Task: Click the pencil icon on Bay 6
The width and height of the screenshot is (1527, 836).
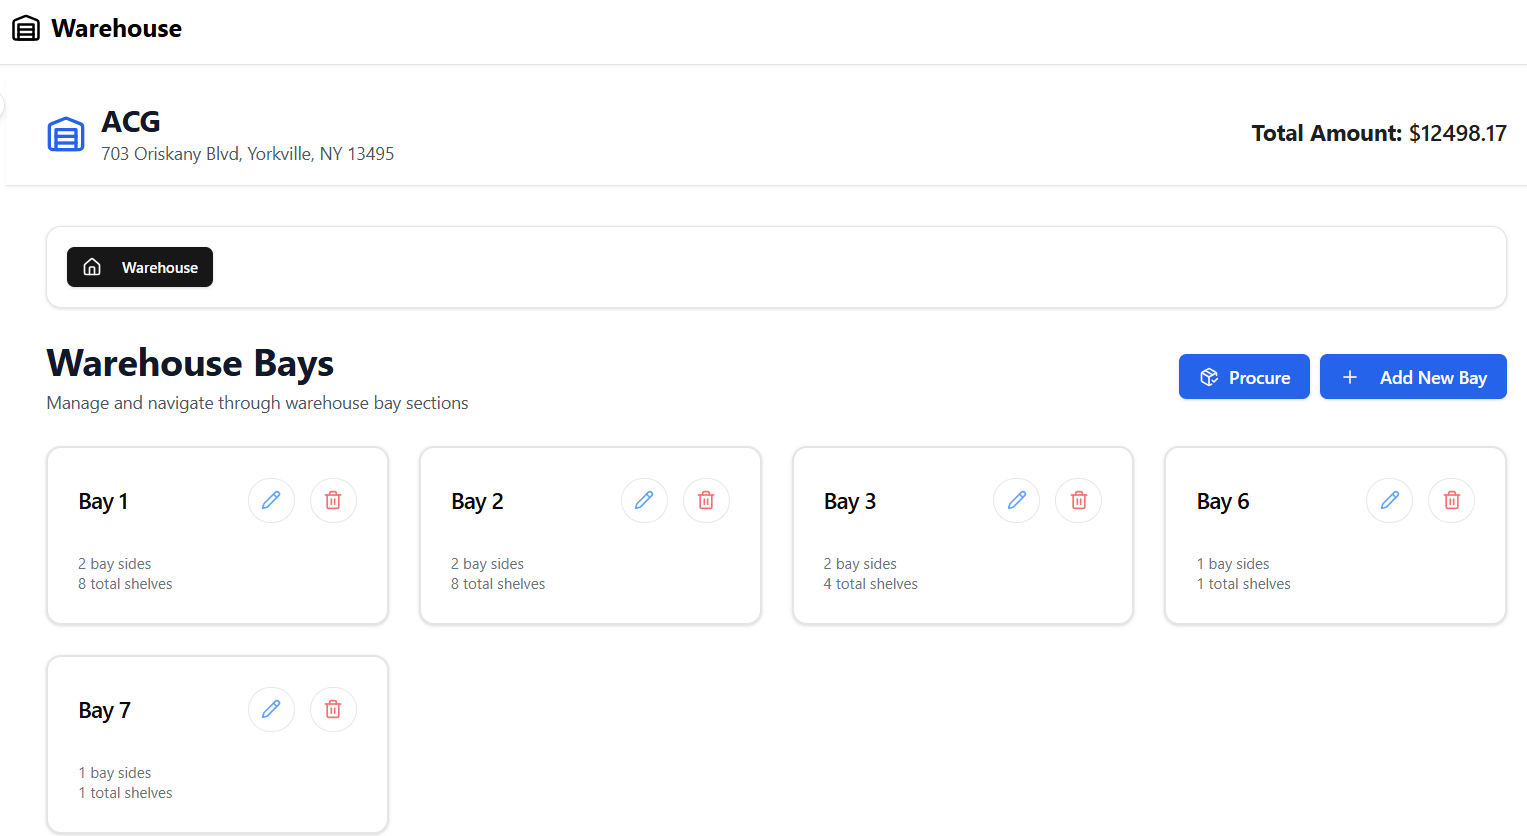Action: (x=1390, y=500)
